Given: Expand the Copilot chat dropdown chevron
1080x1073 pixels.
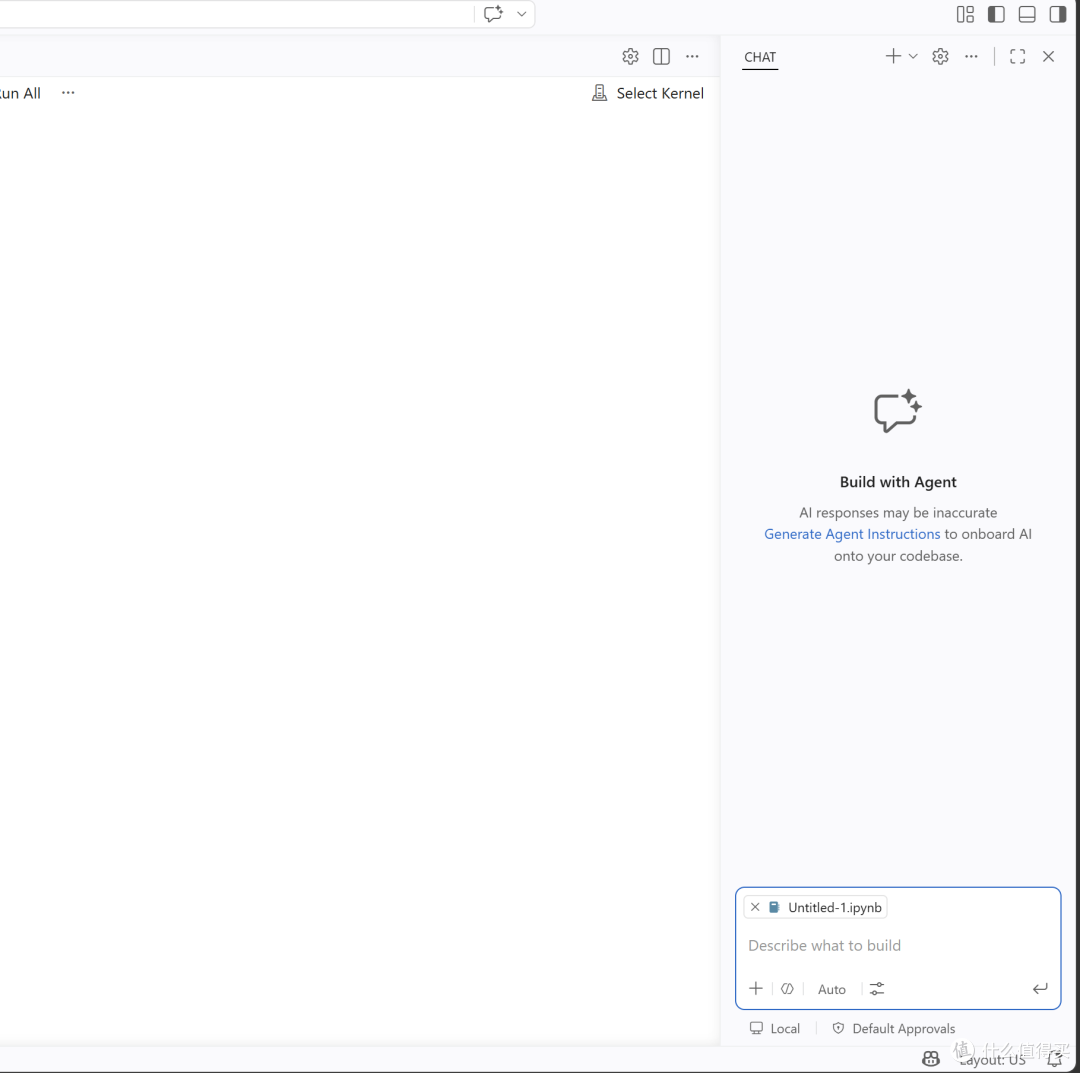Looking at the screenshot, I should tap(521, 14).
